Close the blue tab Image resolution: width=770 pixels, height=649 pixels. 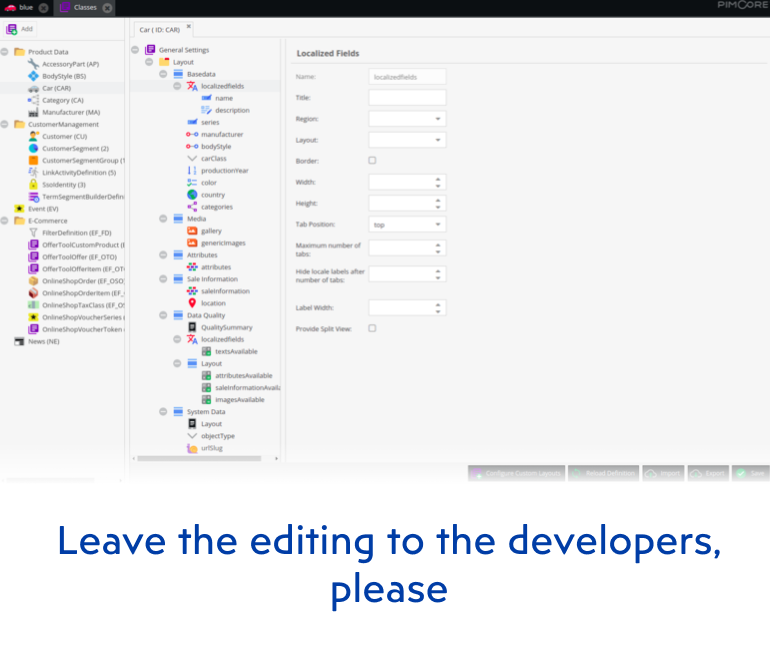point(44,8)
